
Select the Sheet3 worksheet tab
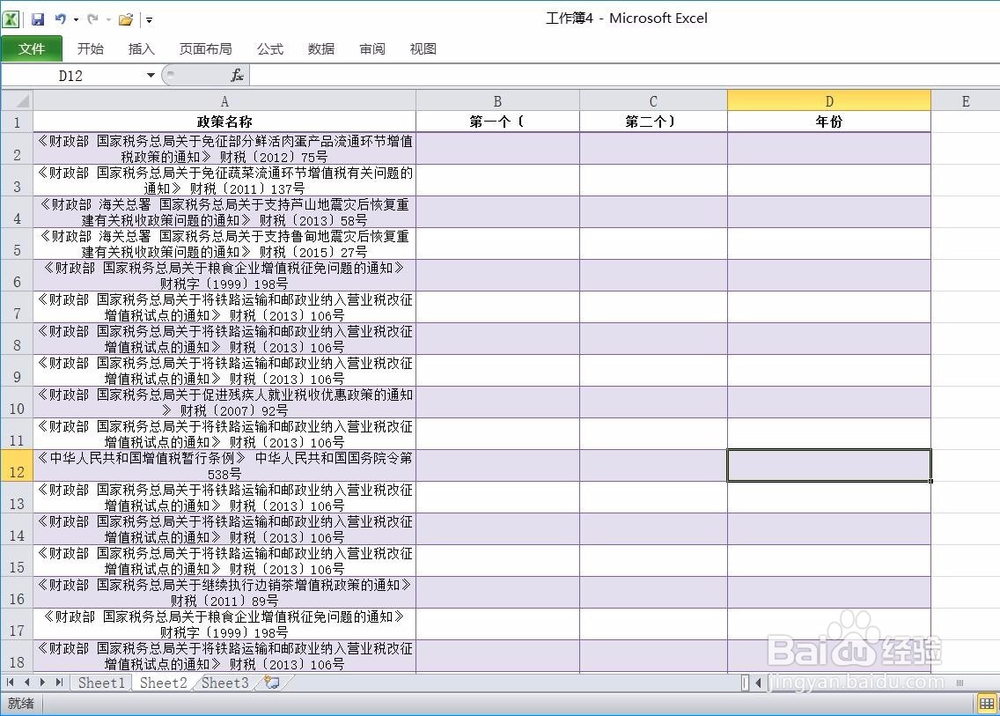tap(224, 683)
